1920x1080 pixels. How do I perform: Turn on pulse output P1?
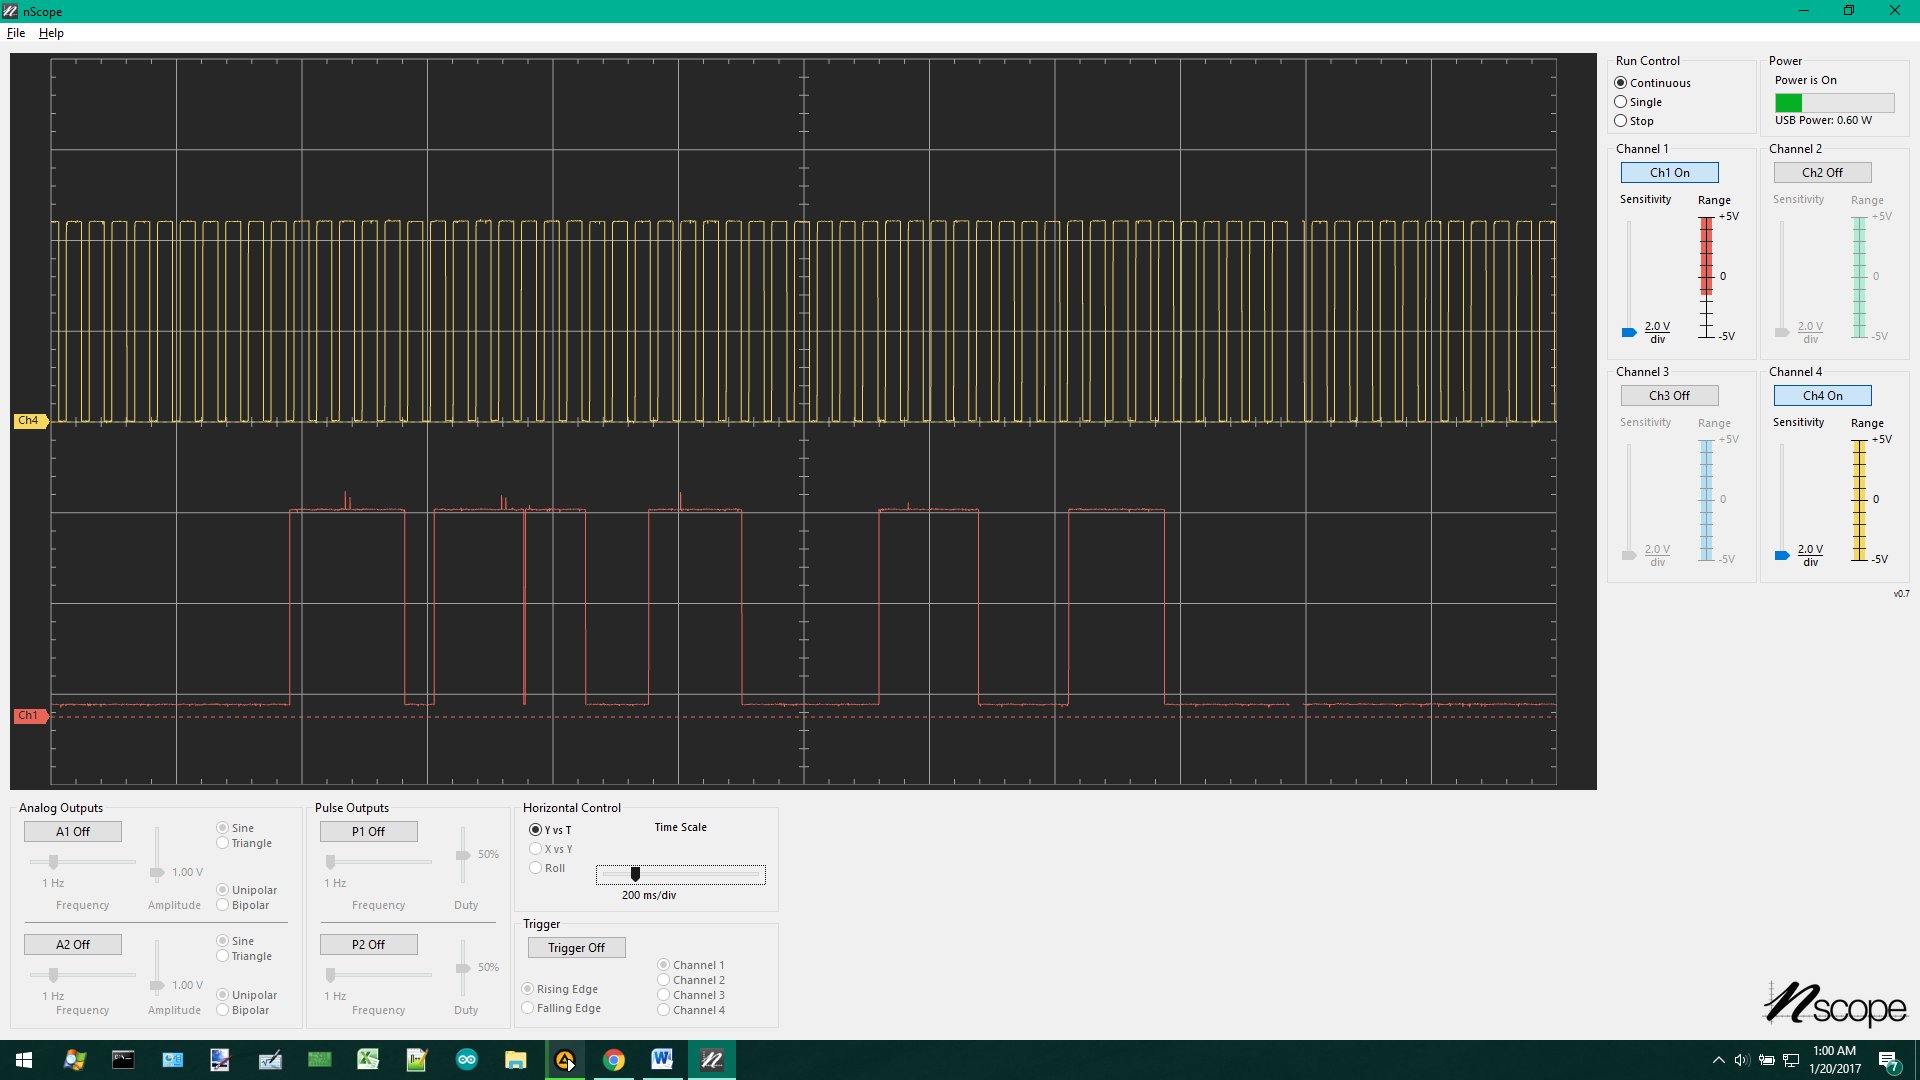(368, 831)
